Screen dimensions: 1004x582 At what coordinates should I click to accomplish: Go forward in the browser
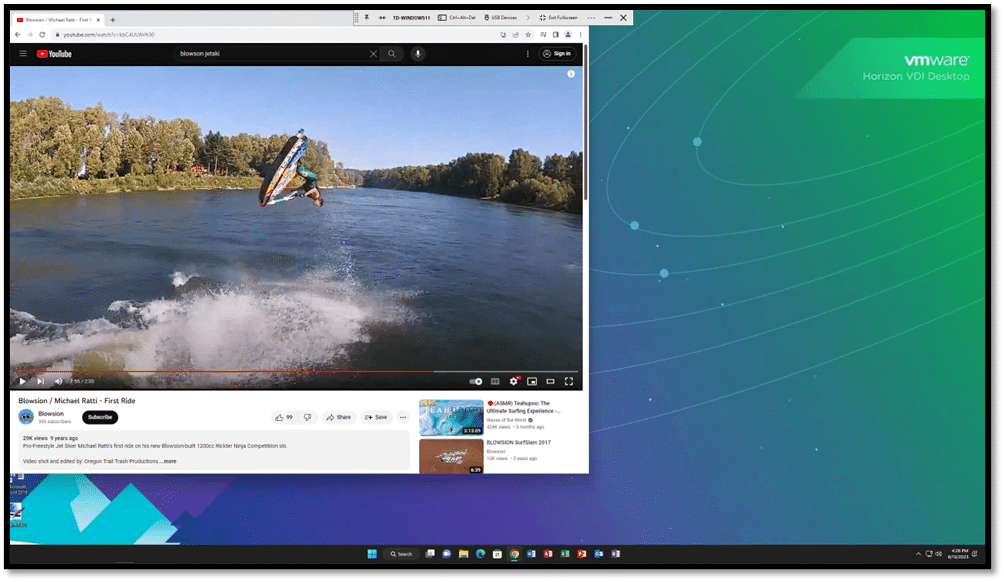29,35
